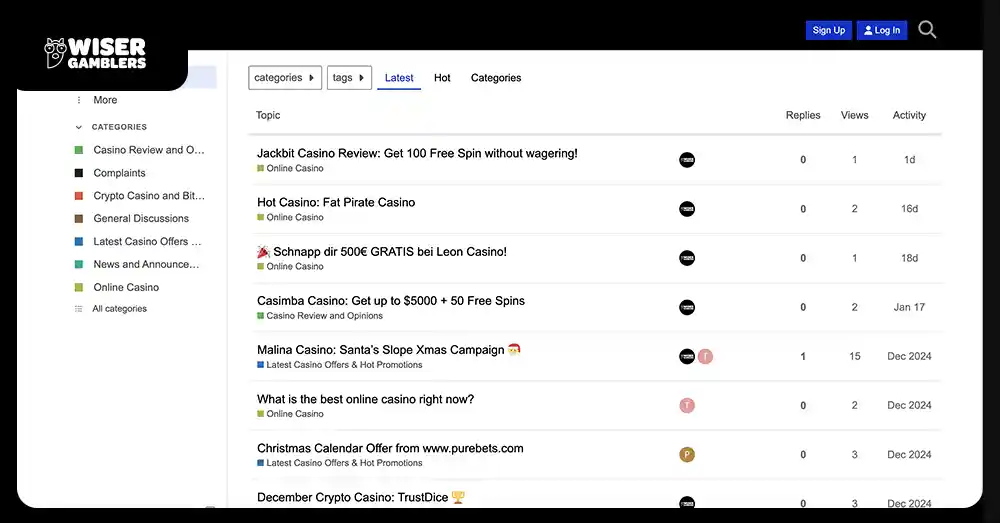Switch to the Latest tab
Viewport: 1000px width, 523px height.
point(399,78)
